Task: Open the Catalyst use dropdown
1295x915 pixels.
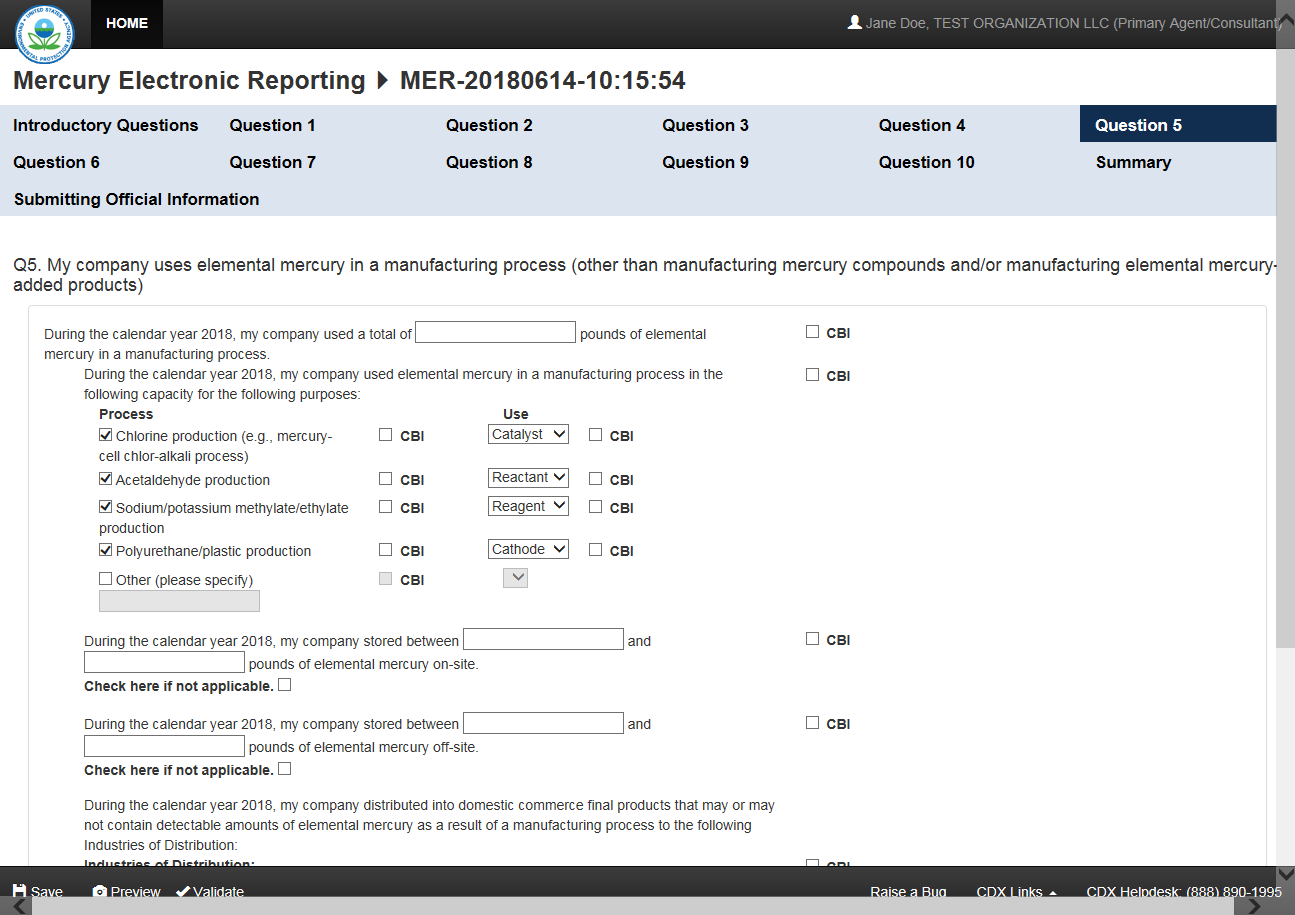Action: 528,435
